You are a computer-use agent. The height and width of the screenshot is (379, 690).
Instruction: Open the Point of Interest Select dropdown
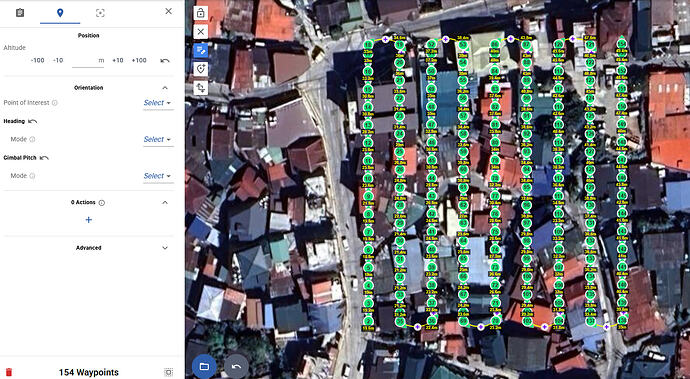coord(157,103)
